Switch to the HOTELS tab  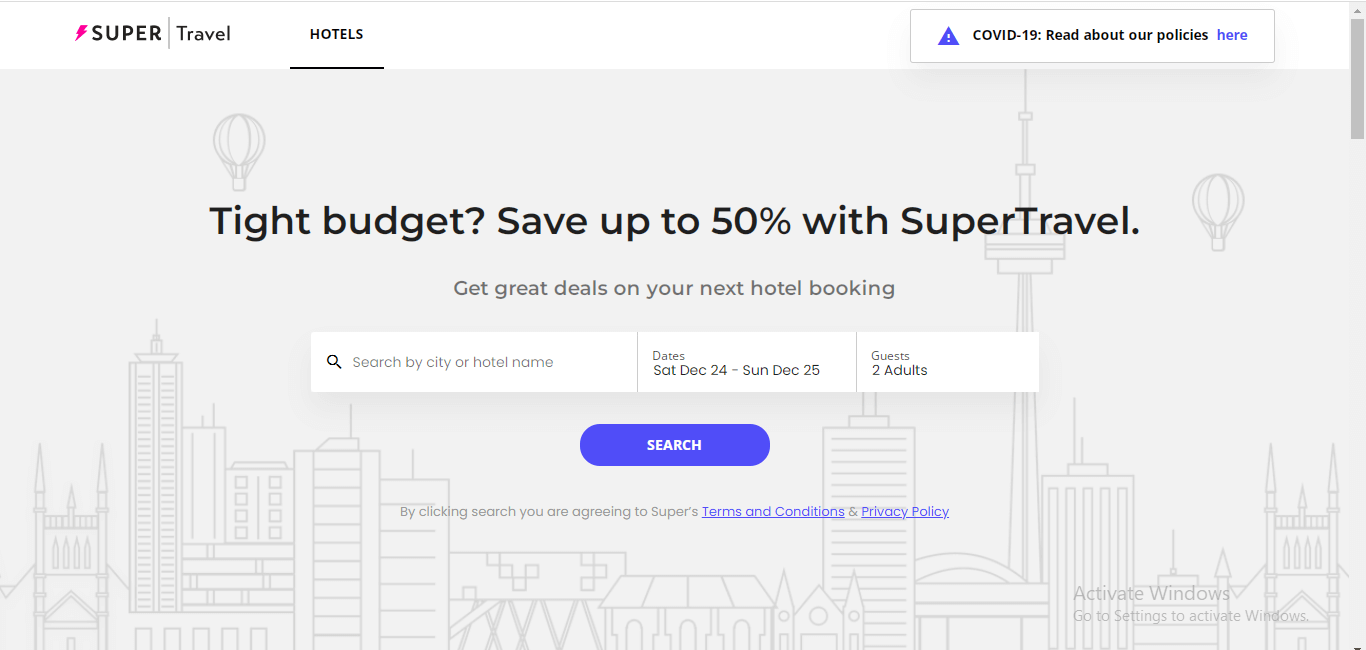pos(336,33)
